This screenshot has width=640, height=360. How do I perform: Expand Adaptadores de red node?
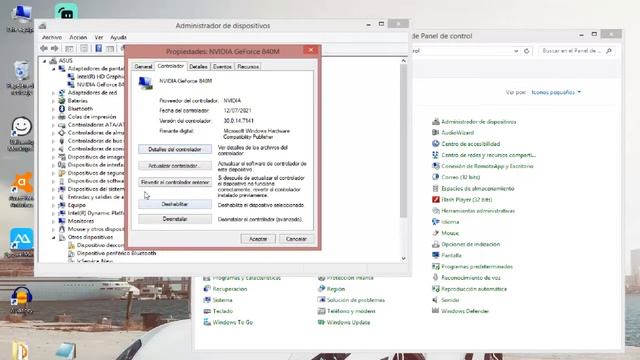[53, 93]
